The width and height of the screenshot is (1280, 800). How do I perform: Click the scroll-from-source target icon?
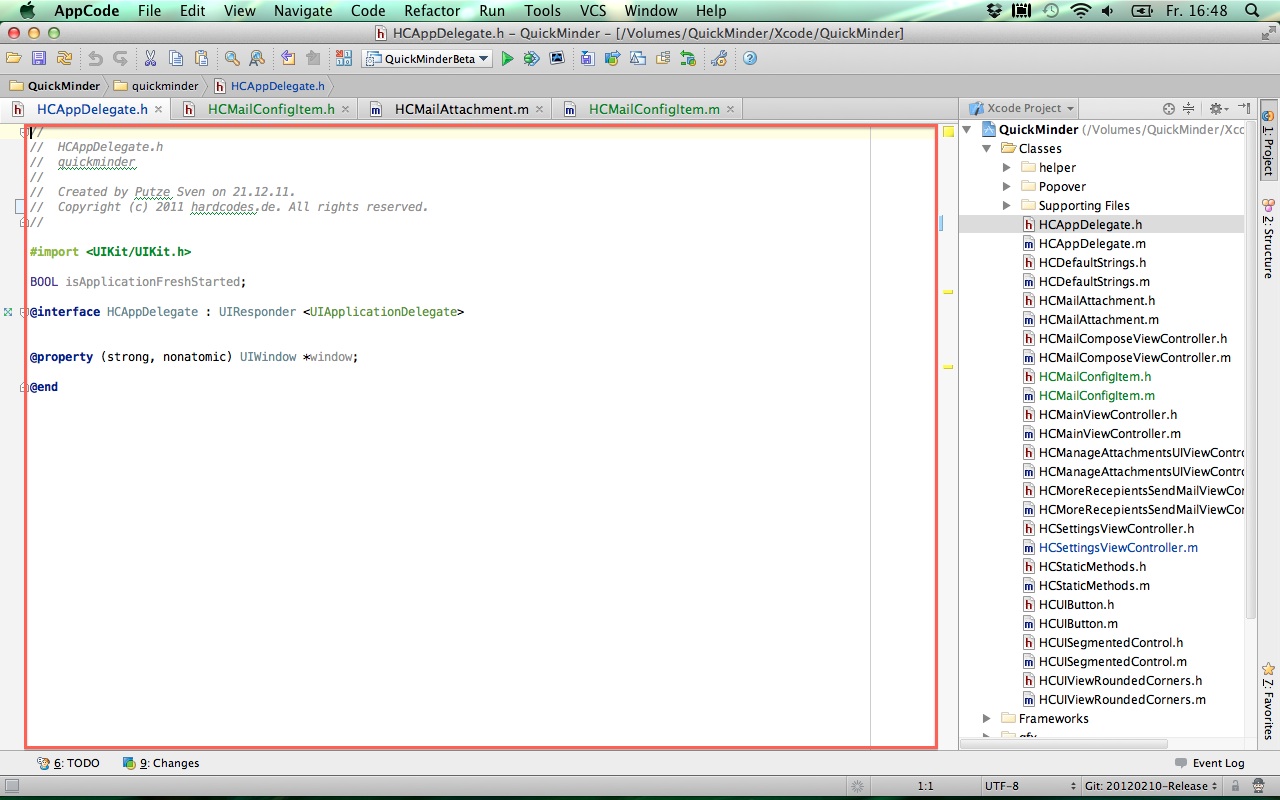click(x=1169, y=108)
